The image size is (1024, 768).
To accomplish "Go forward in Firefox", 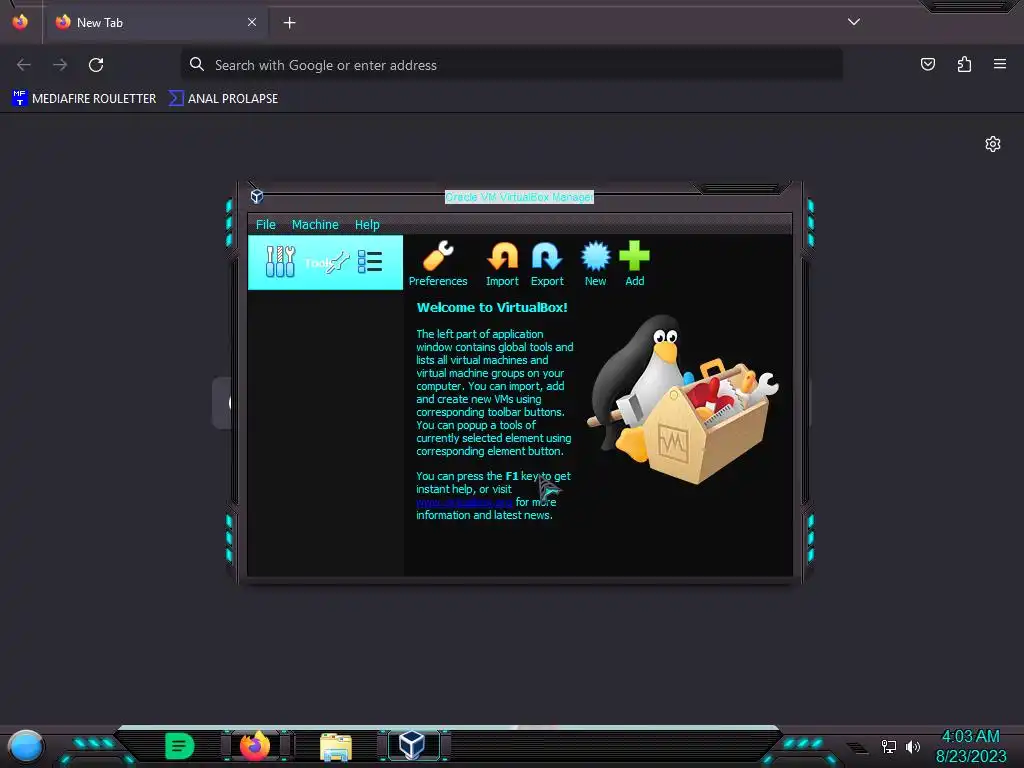I will point(60,65).
